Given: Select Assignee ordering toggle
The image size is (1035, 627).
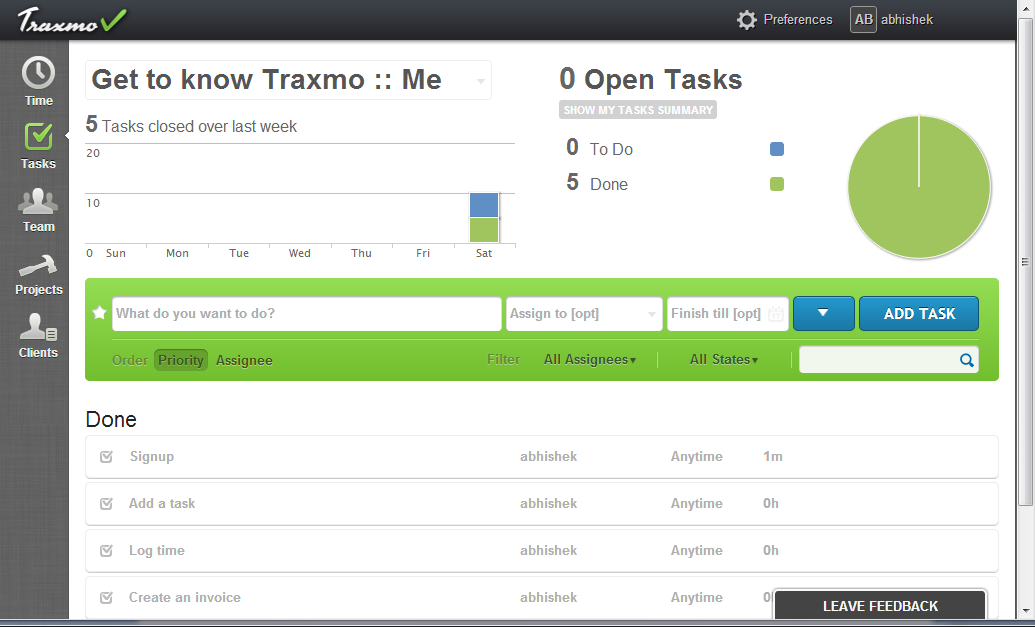Looking at the screenshot, I should pyautogui.click(x=244, y=360).
